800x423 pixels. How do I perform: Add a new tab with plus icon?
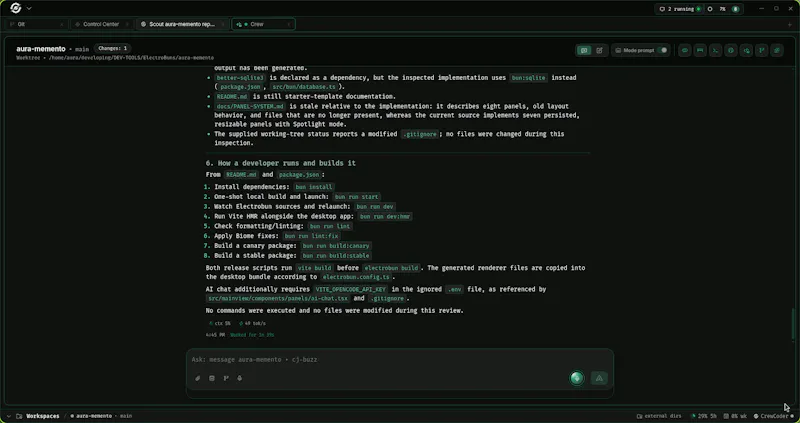pyautogui.click(x=789, y=24)
